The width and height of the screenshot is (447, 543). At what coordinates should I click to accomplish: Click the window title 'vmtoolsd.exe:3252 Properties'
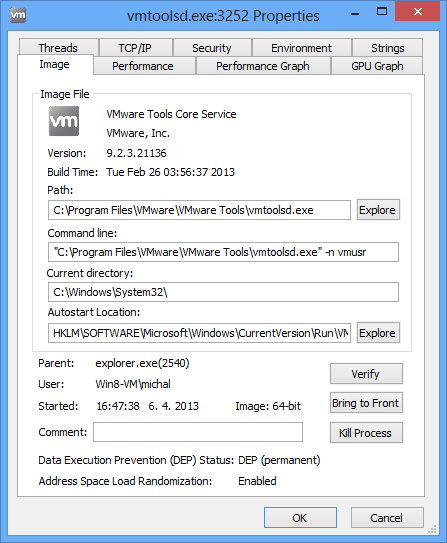[223, 16]
